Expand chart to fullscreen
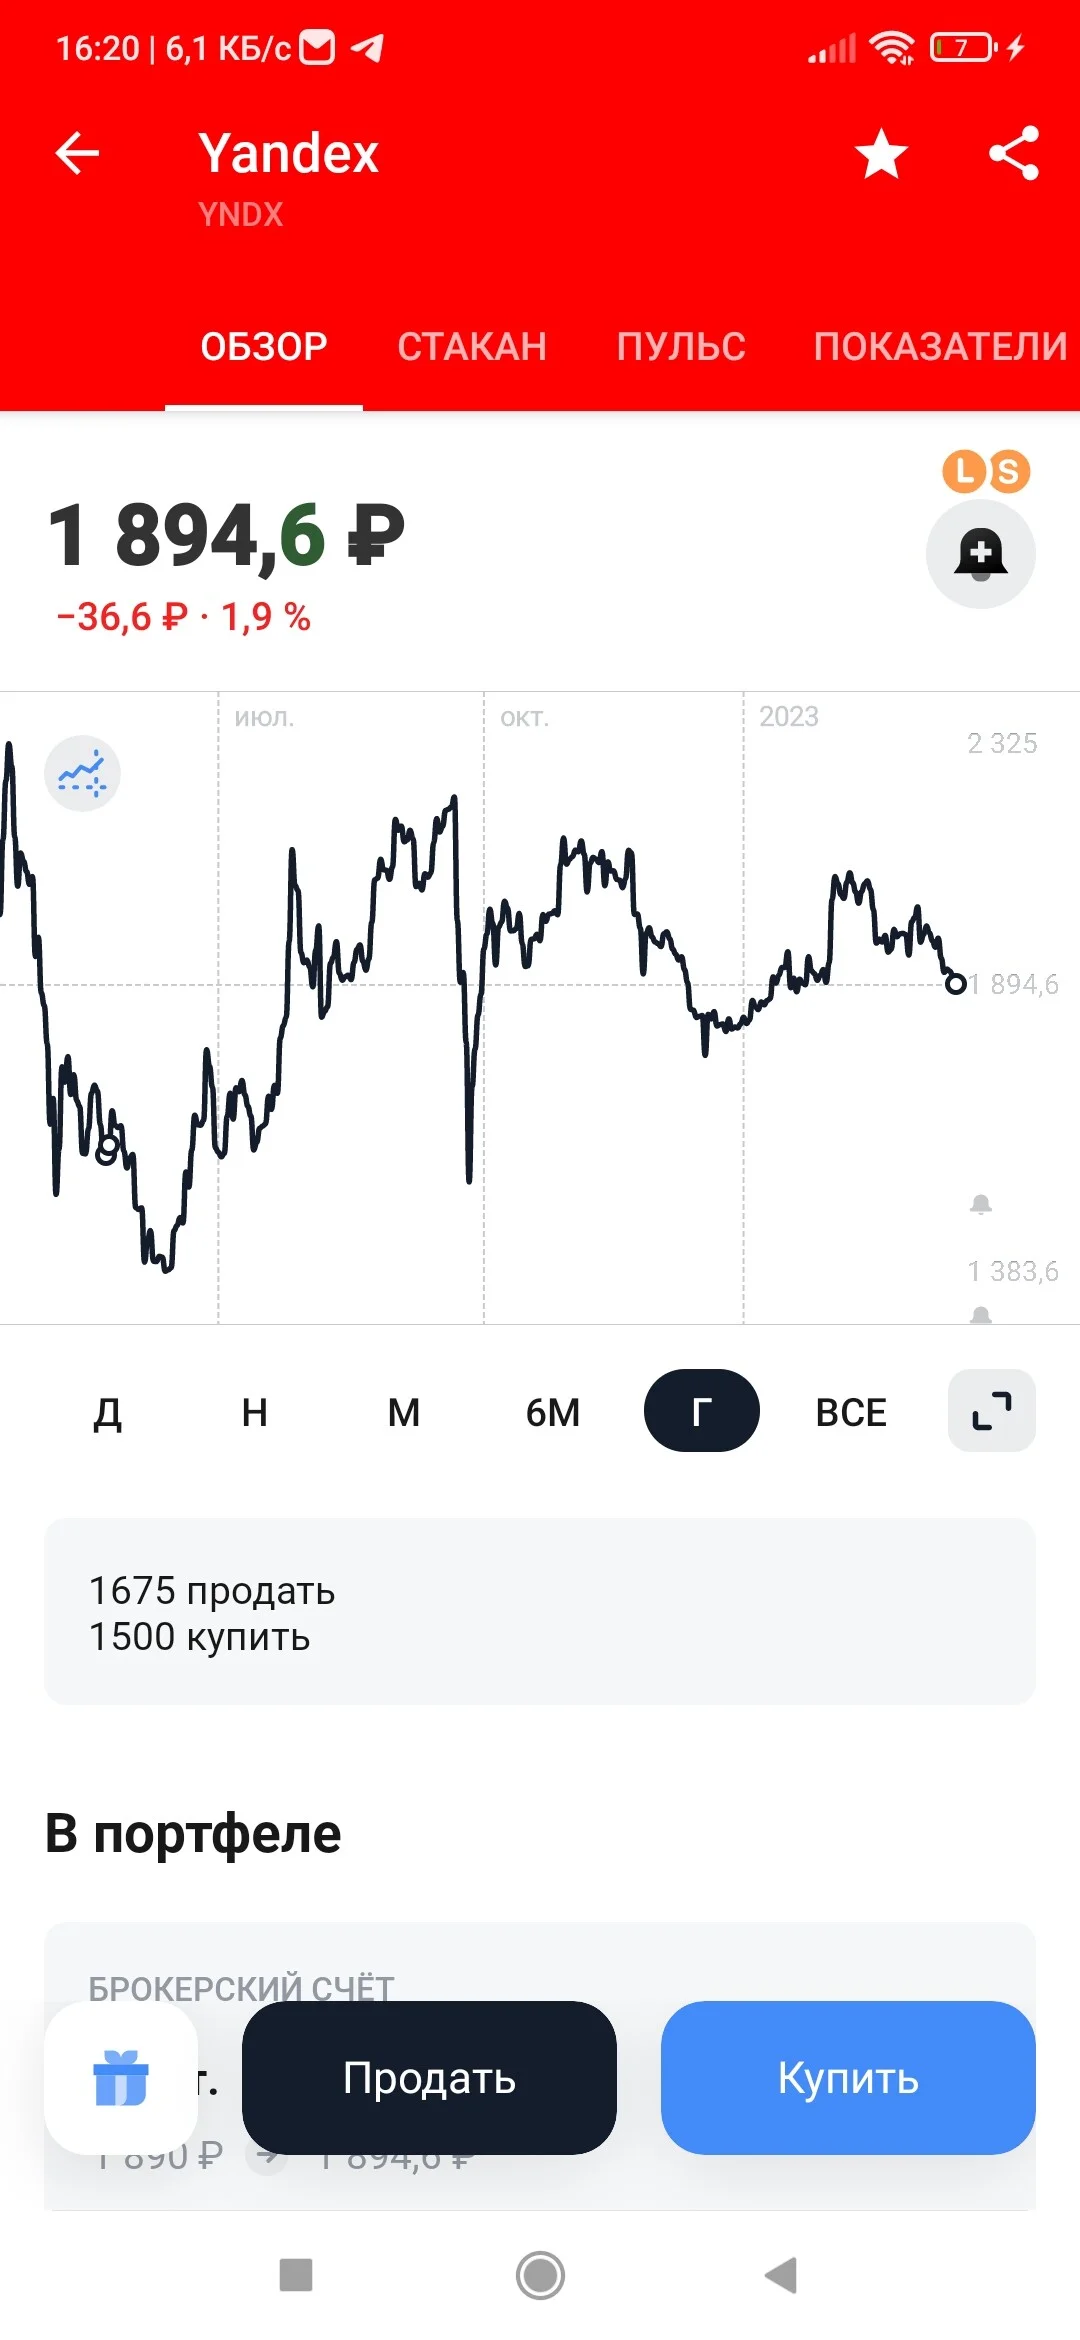Screen dimensions: 1080x2340 [992, 1410]
